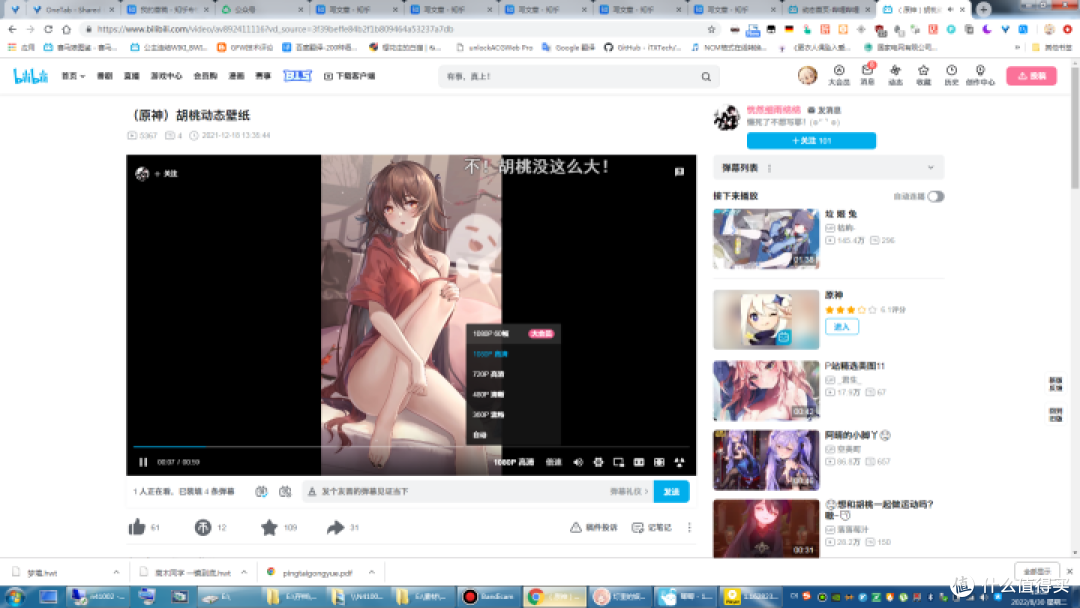The height and width of the screenshot is (608, 1080).
Task: Pause the video with the player pause button
Action: [x=143, y=462]
